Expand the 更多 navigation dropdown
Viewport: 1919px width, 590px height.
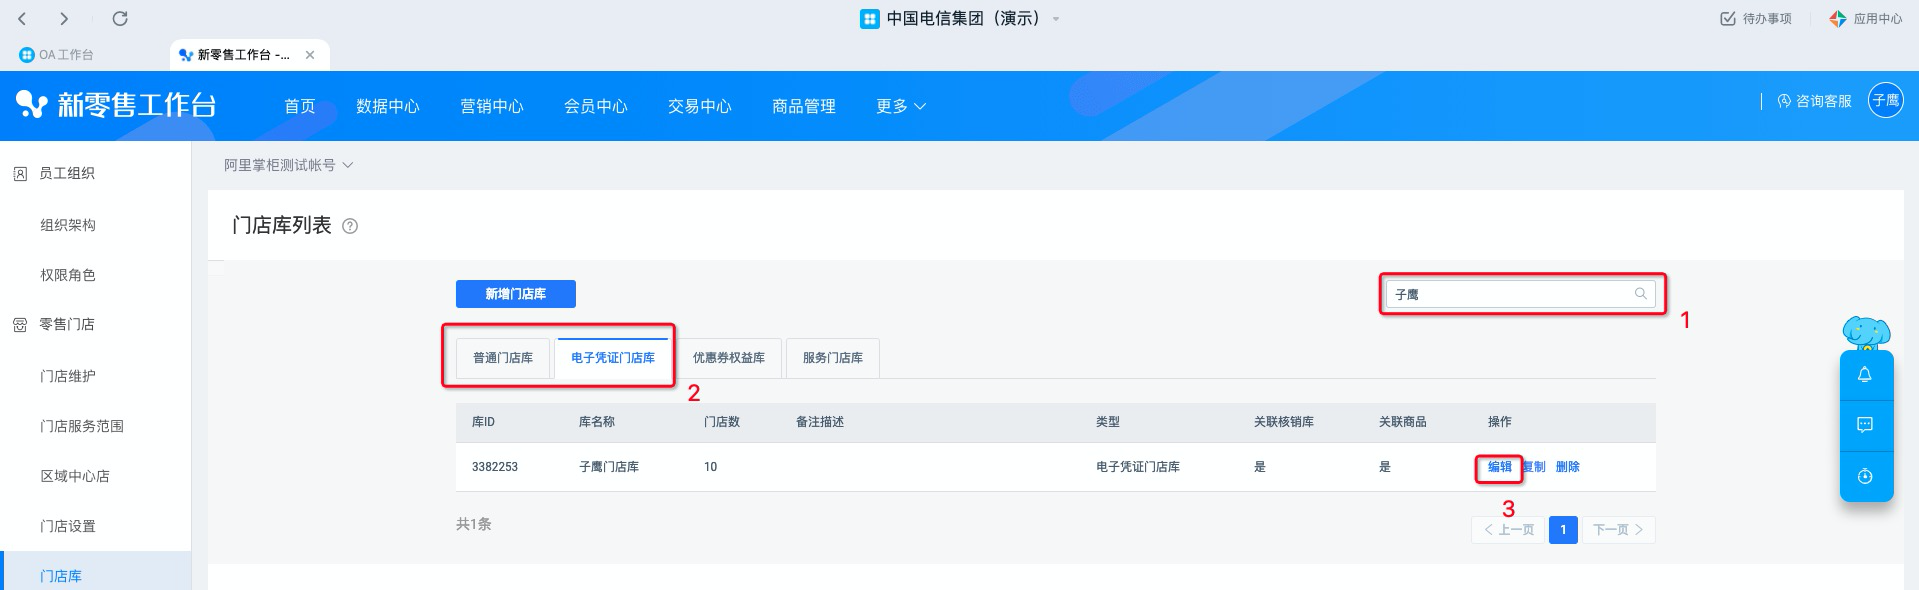[x=901, y=106]
